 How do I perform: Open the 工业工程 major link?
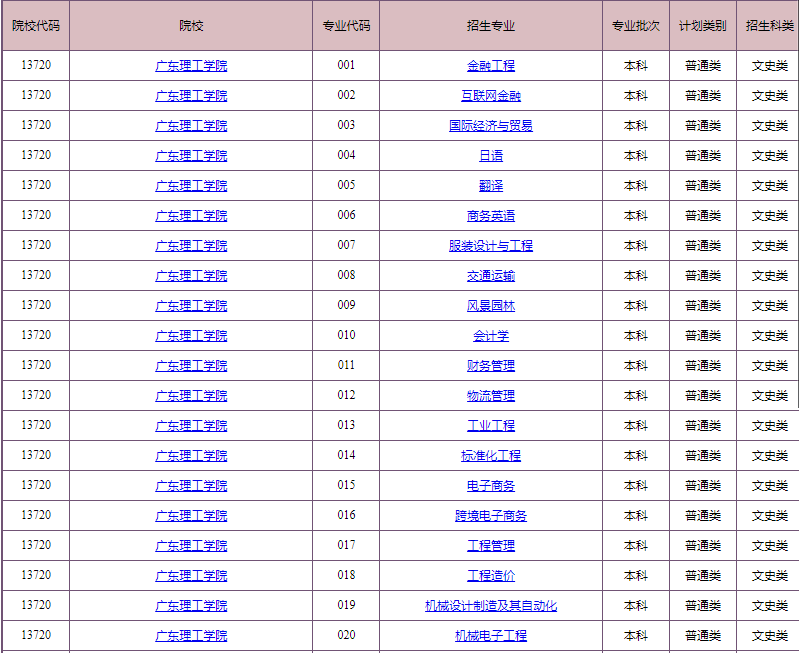coord(491,426)
